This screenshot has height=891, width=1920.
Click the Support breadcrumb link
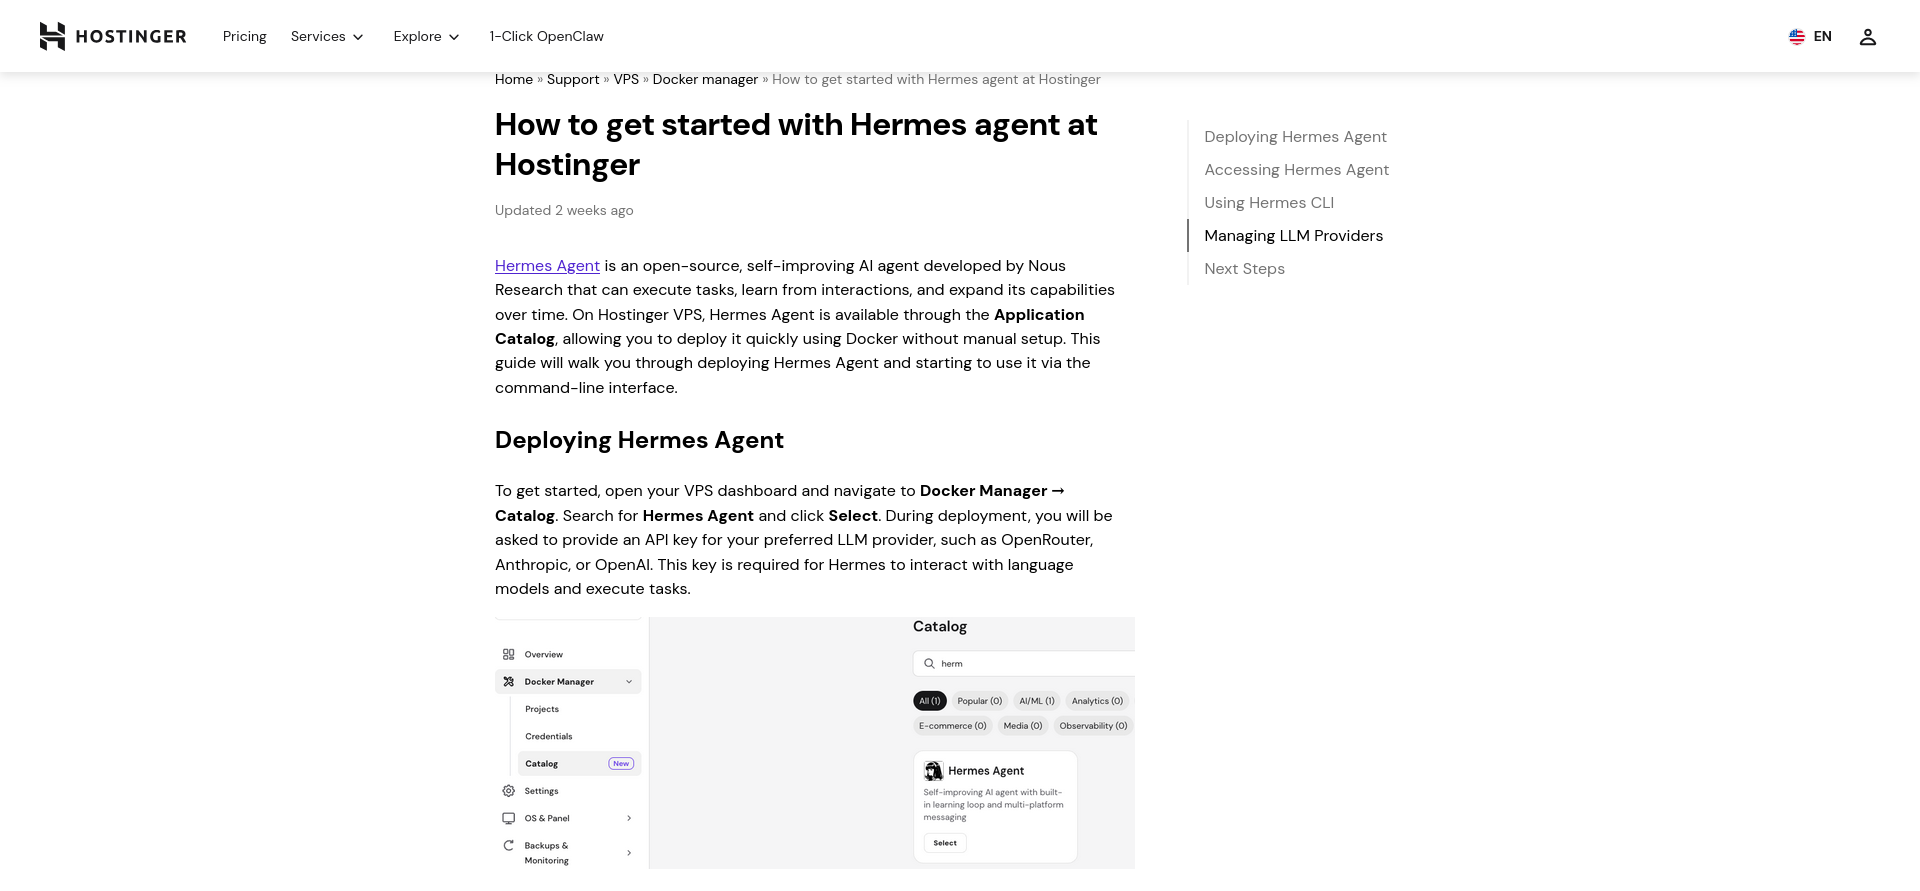[x=573, y=80]
